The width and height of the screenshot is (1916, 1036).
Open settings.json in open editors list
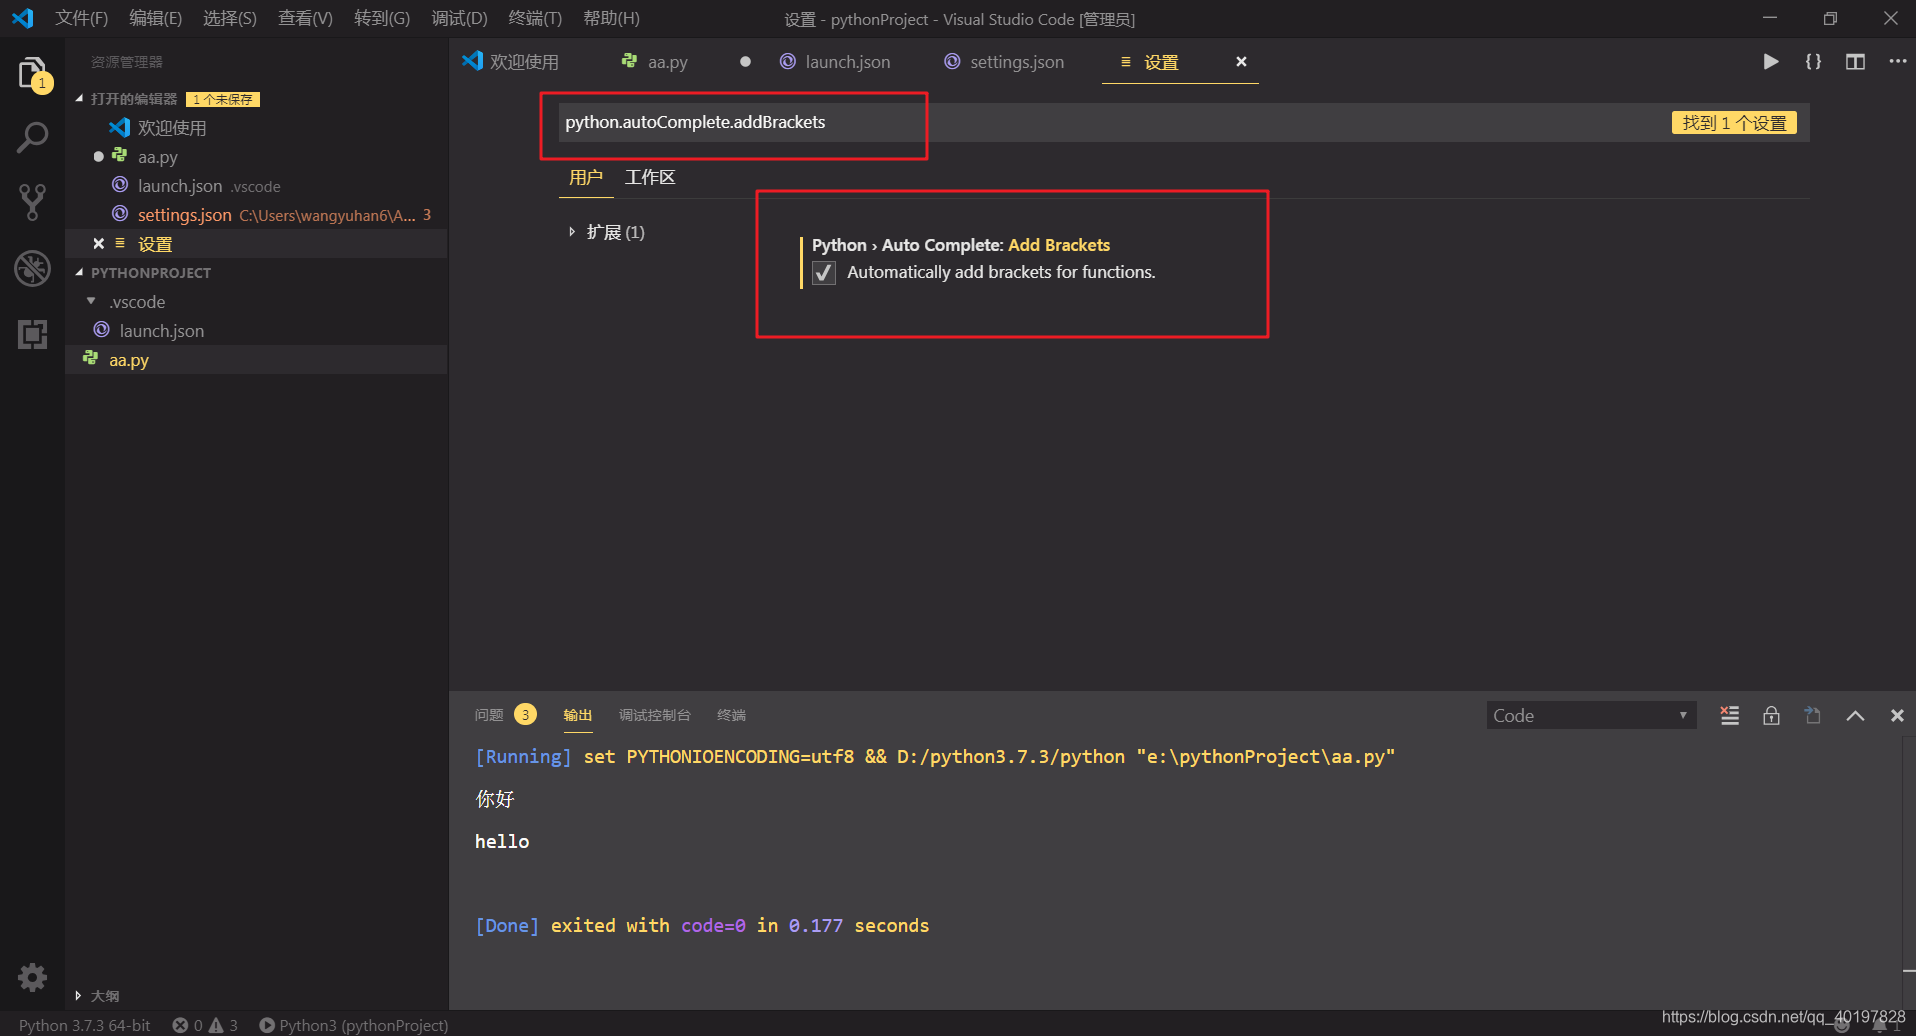click(x=185, y=215)
